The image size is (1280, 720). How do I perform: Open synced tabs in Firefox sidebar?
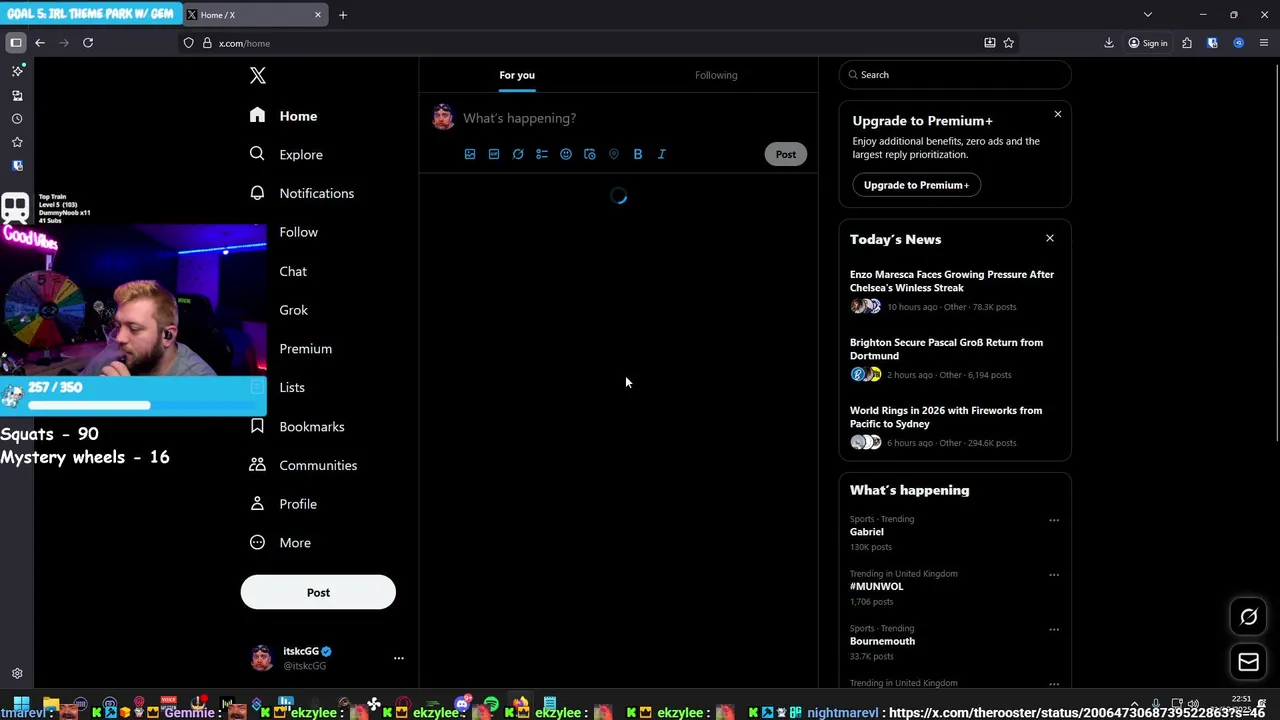click(x=17, y=95)
